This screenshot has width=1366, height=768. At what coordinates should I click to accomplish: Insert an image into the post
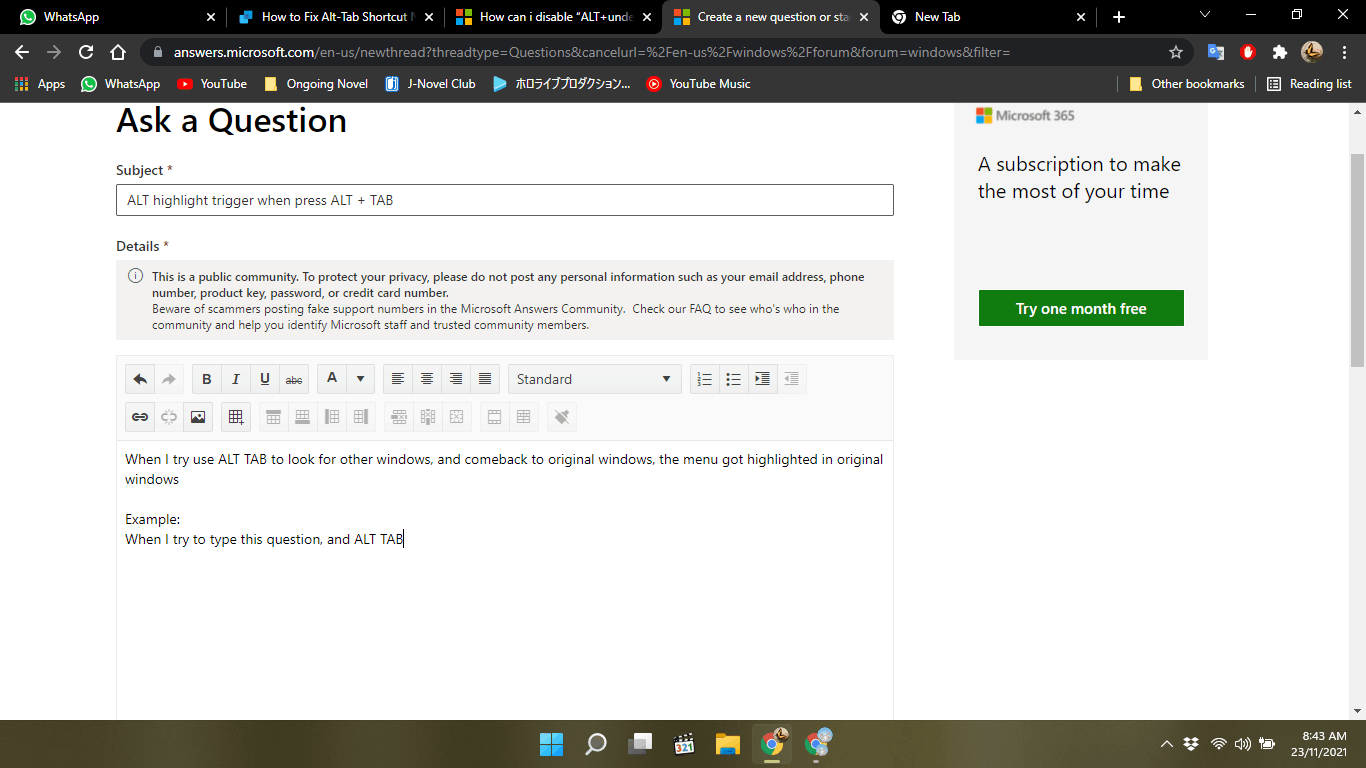[x=197, y=417]
